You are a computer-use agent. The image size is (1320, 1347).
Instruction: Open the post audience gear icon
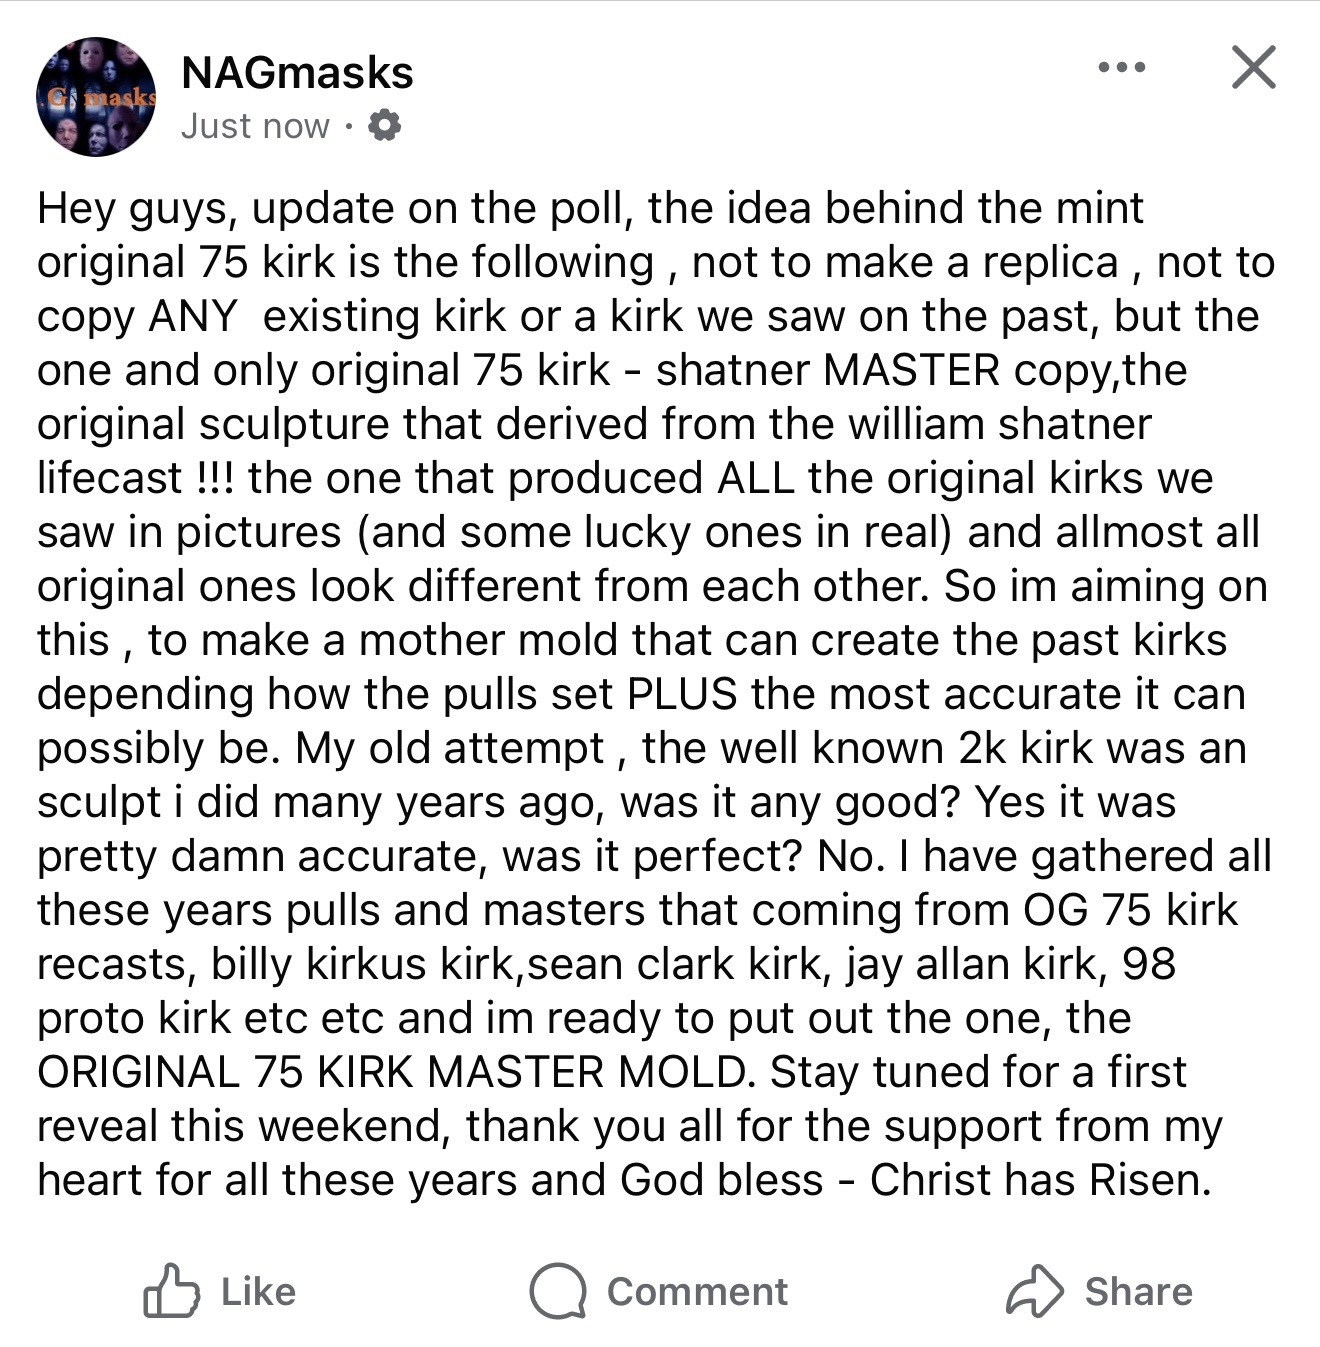point(384,126)
